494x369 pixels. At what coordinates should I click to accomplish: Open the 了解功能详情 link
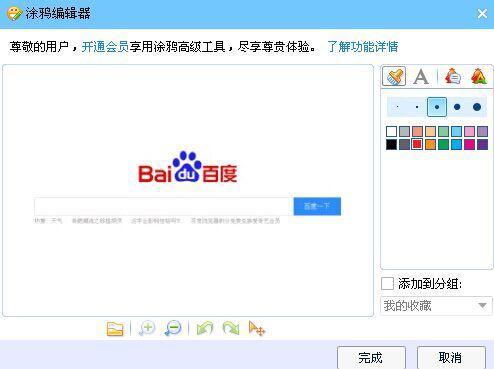[x=363, y=47]
